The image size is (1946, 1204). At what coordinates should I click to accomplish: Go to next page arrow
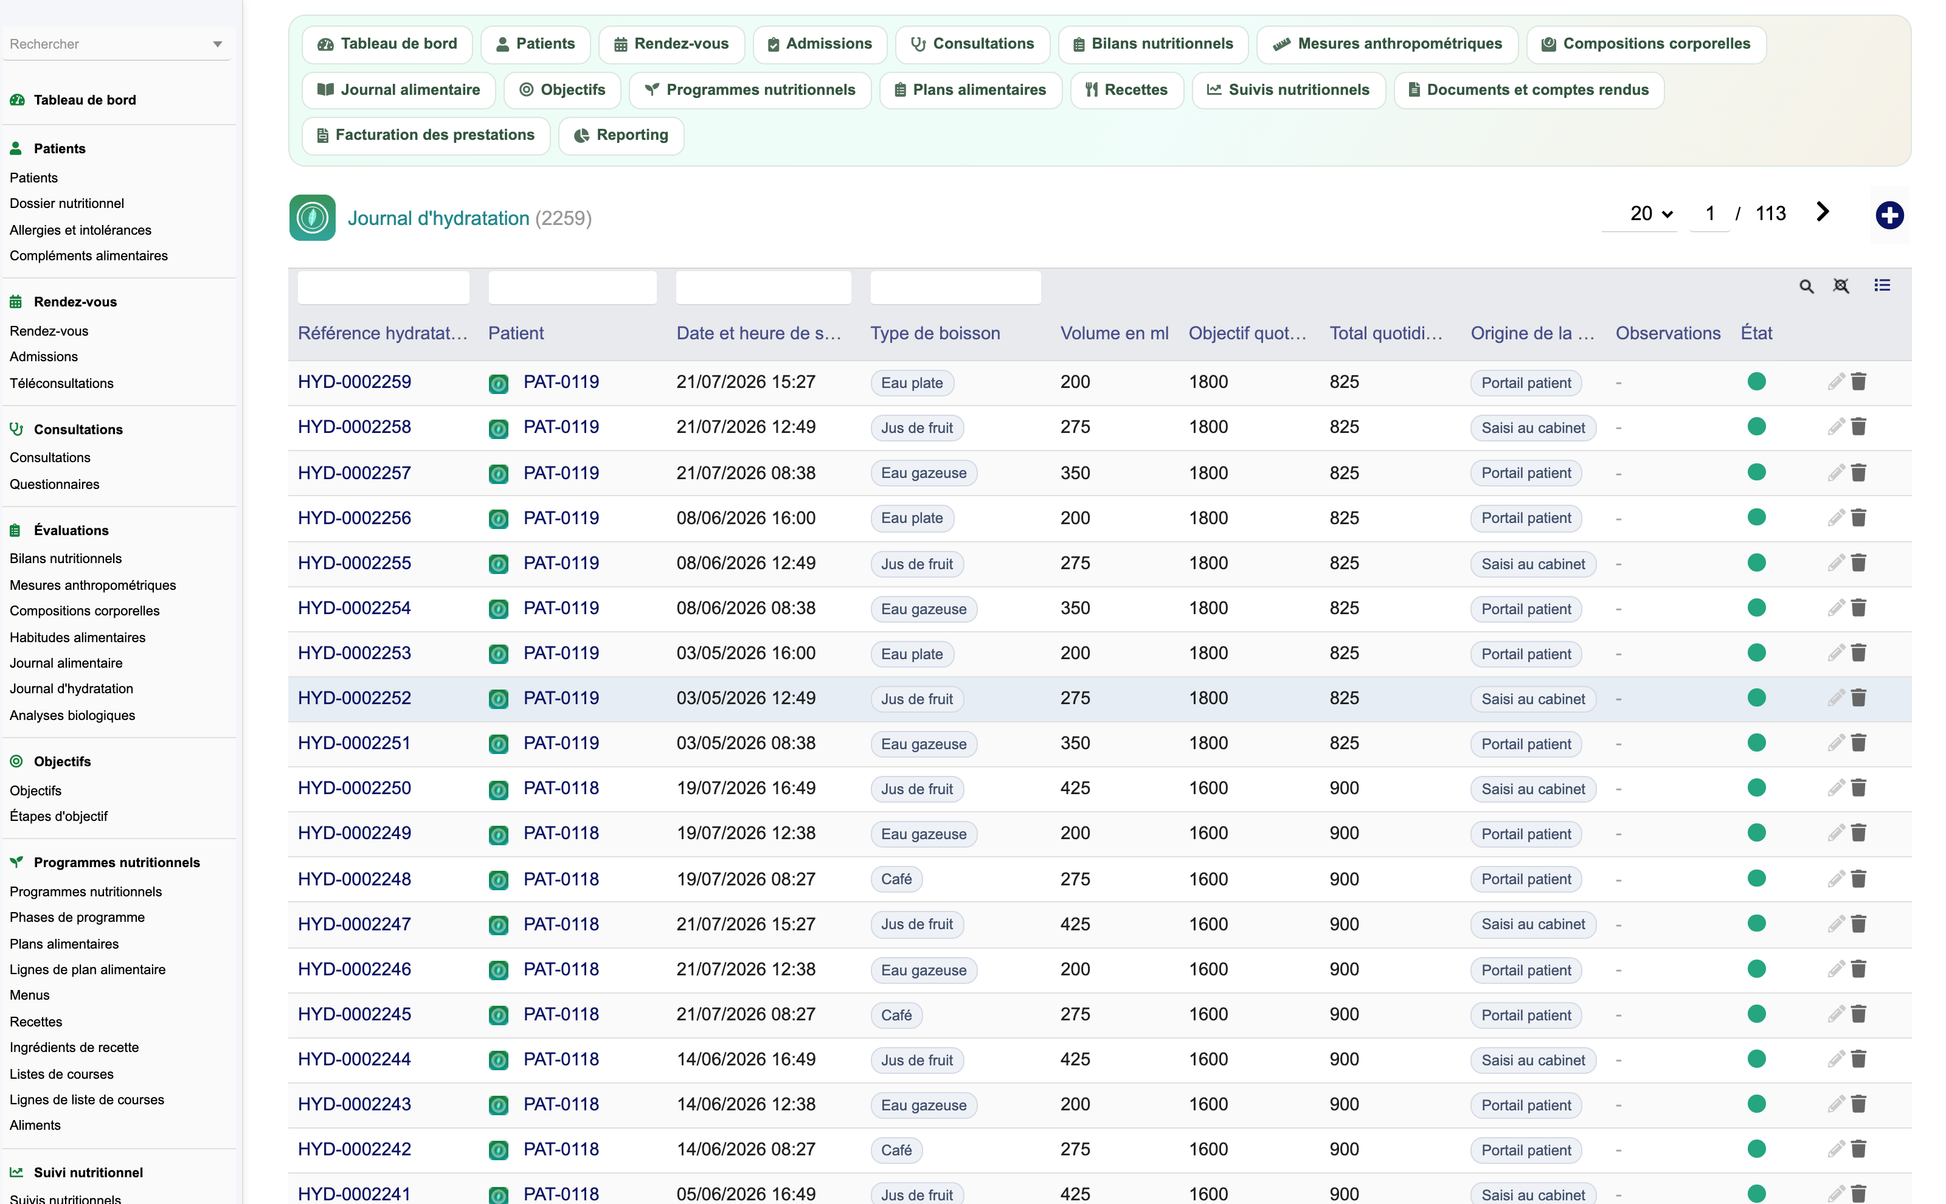(x=1822, y=212)
